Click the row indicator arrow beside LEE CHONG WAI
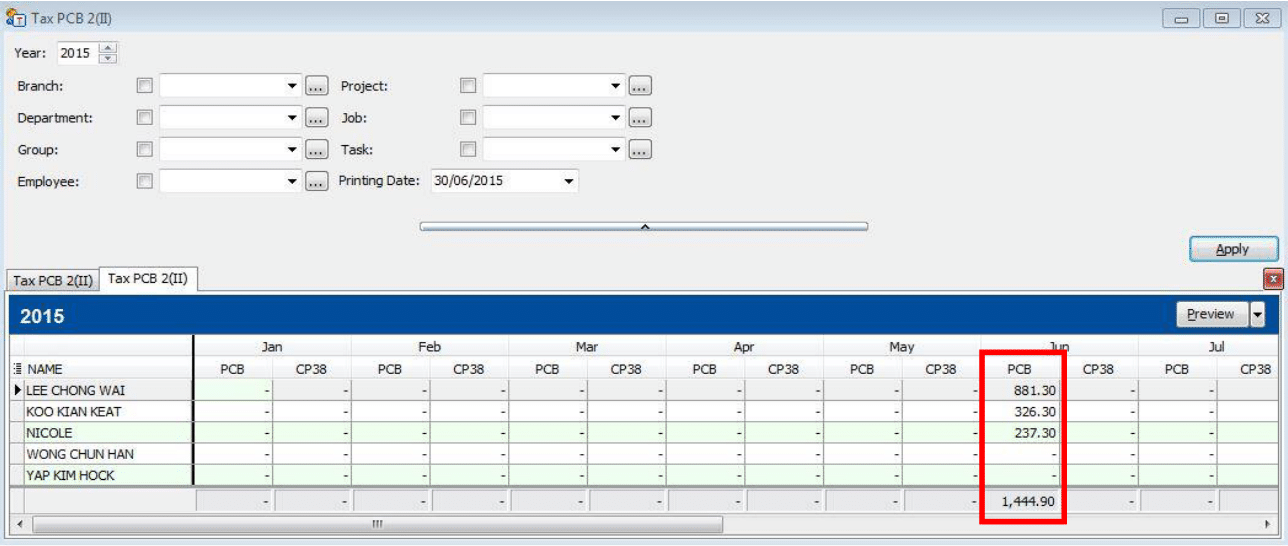The image size is (1288, 546). click(x=17, y=390)
